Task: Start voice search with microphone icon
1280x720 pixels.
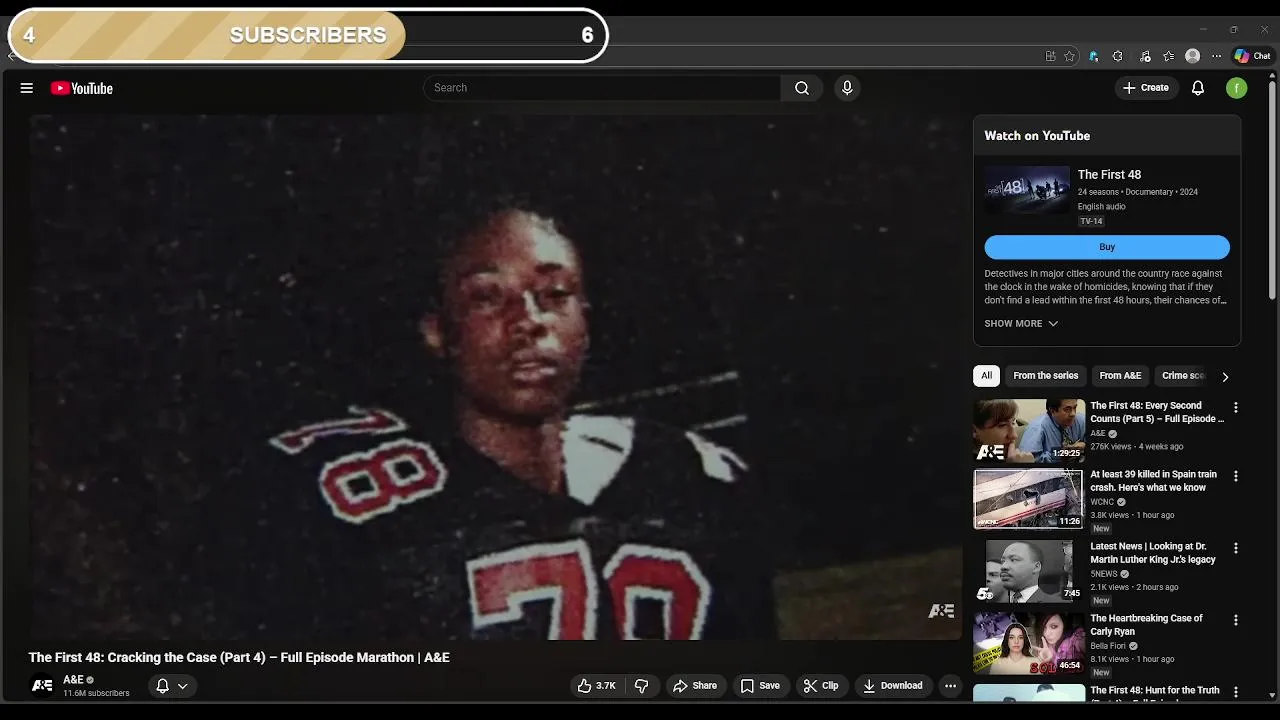Action: [x=847, y=88]
